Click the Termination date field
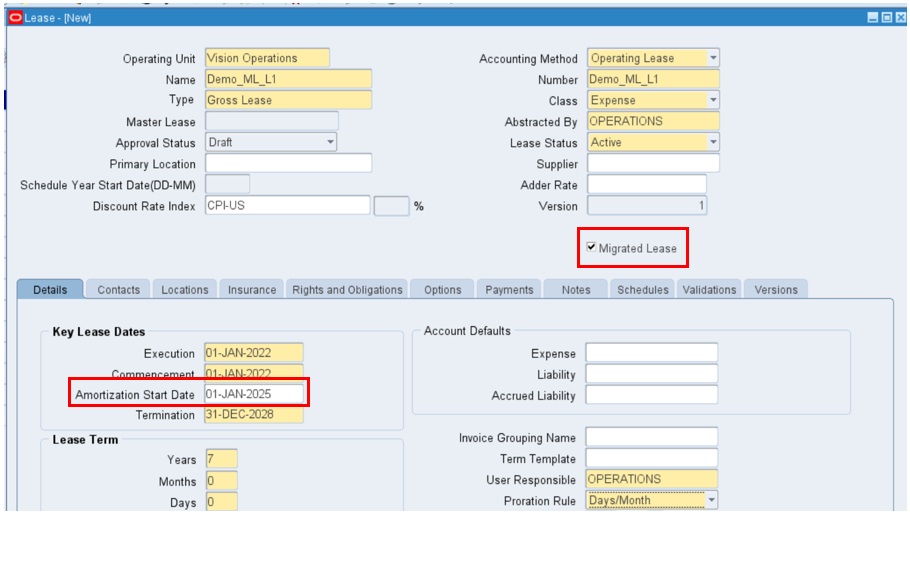The width and height of the screenshot is (910, 562). click(254, 415)
